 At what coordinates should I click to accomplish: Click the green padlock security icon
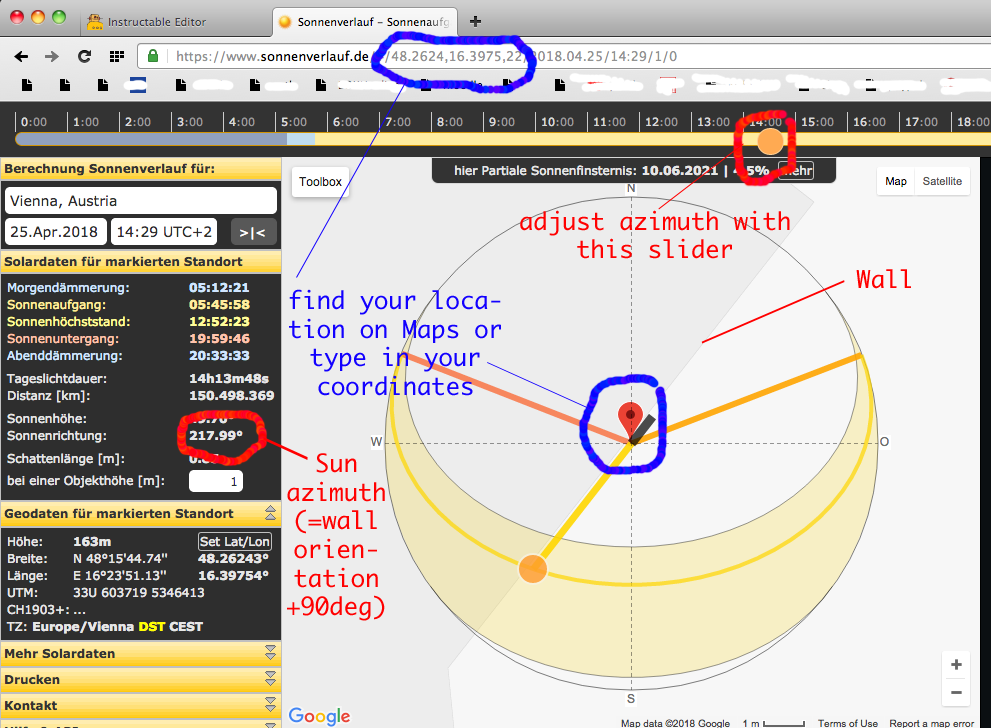pyautogui.click(x=153, y=56)
